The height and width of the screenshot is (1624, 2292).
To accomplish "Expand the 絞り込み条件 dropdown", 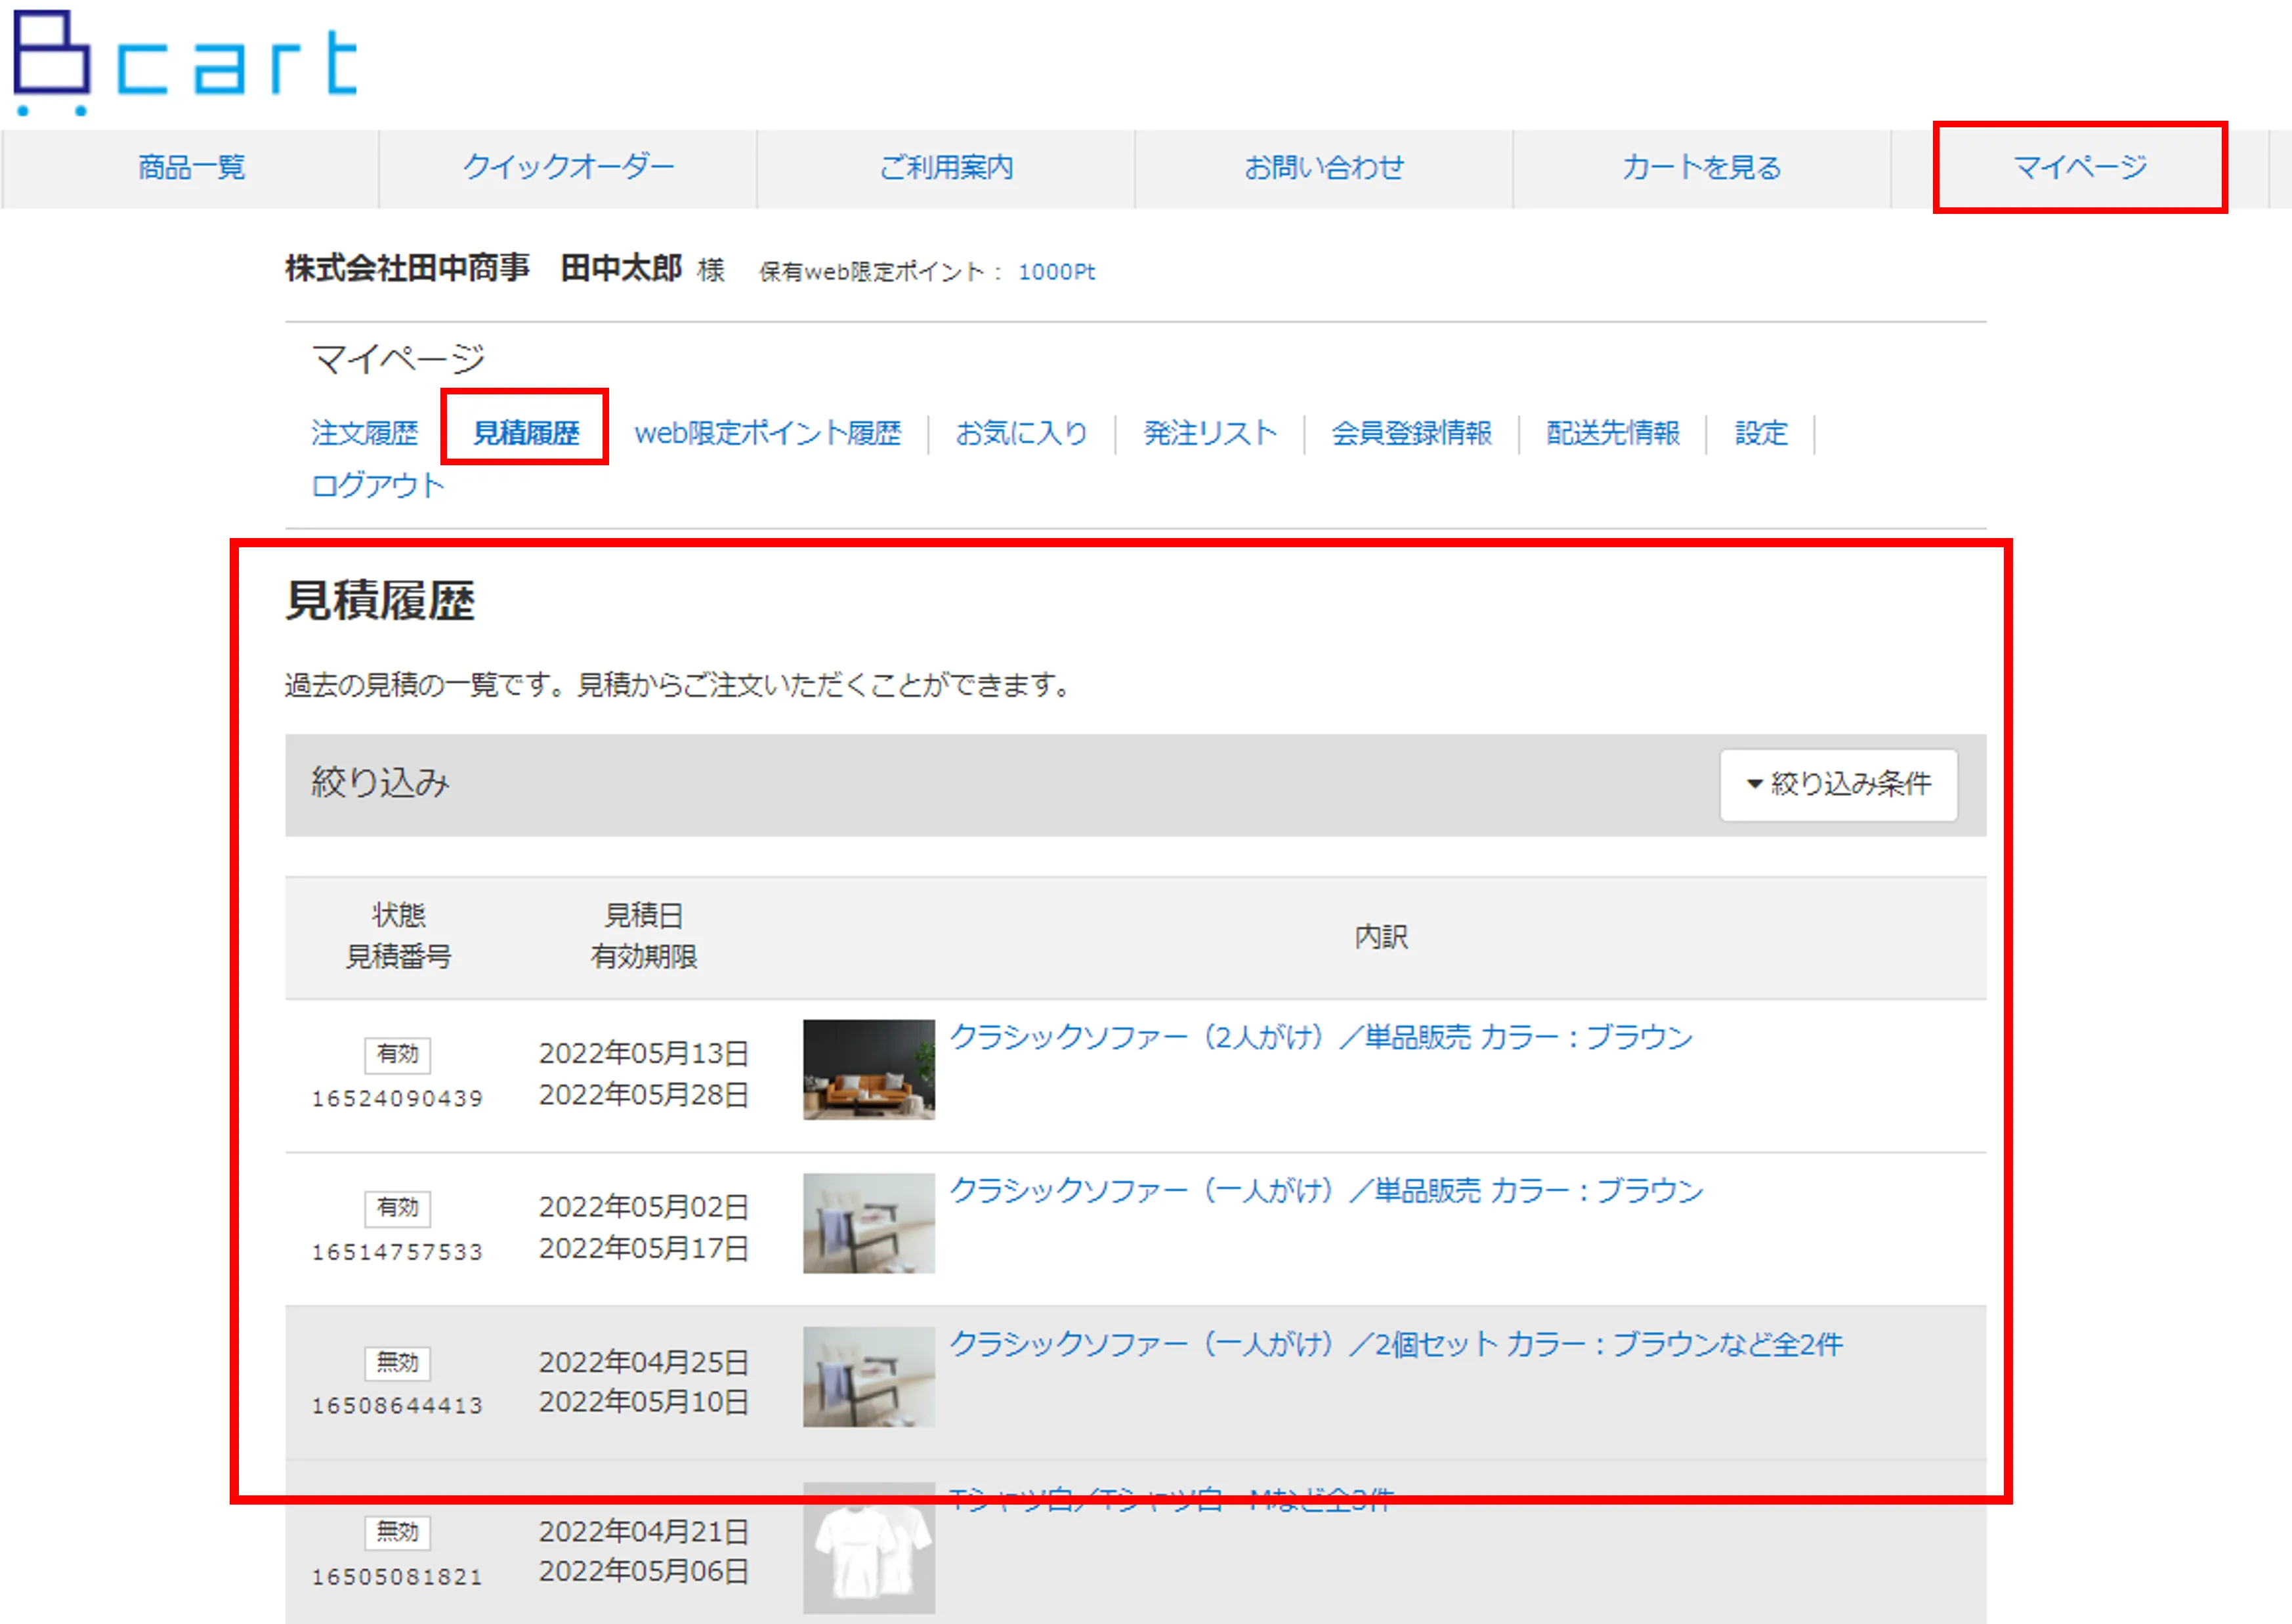I will coord(1838,784).
